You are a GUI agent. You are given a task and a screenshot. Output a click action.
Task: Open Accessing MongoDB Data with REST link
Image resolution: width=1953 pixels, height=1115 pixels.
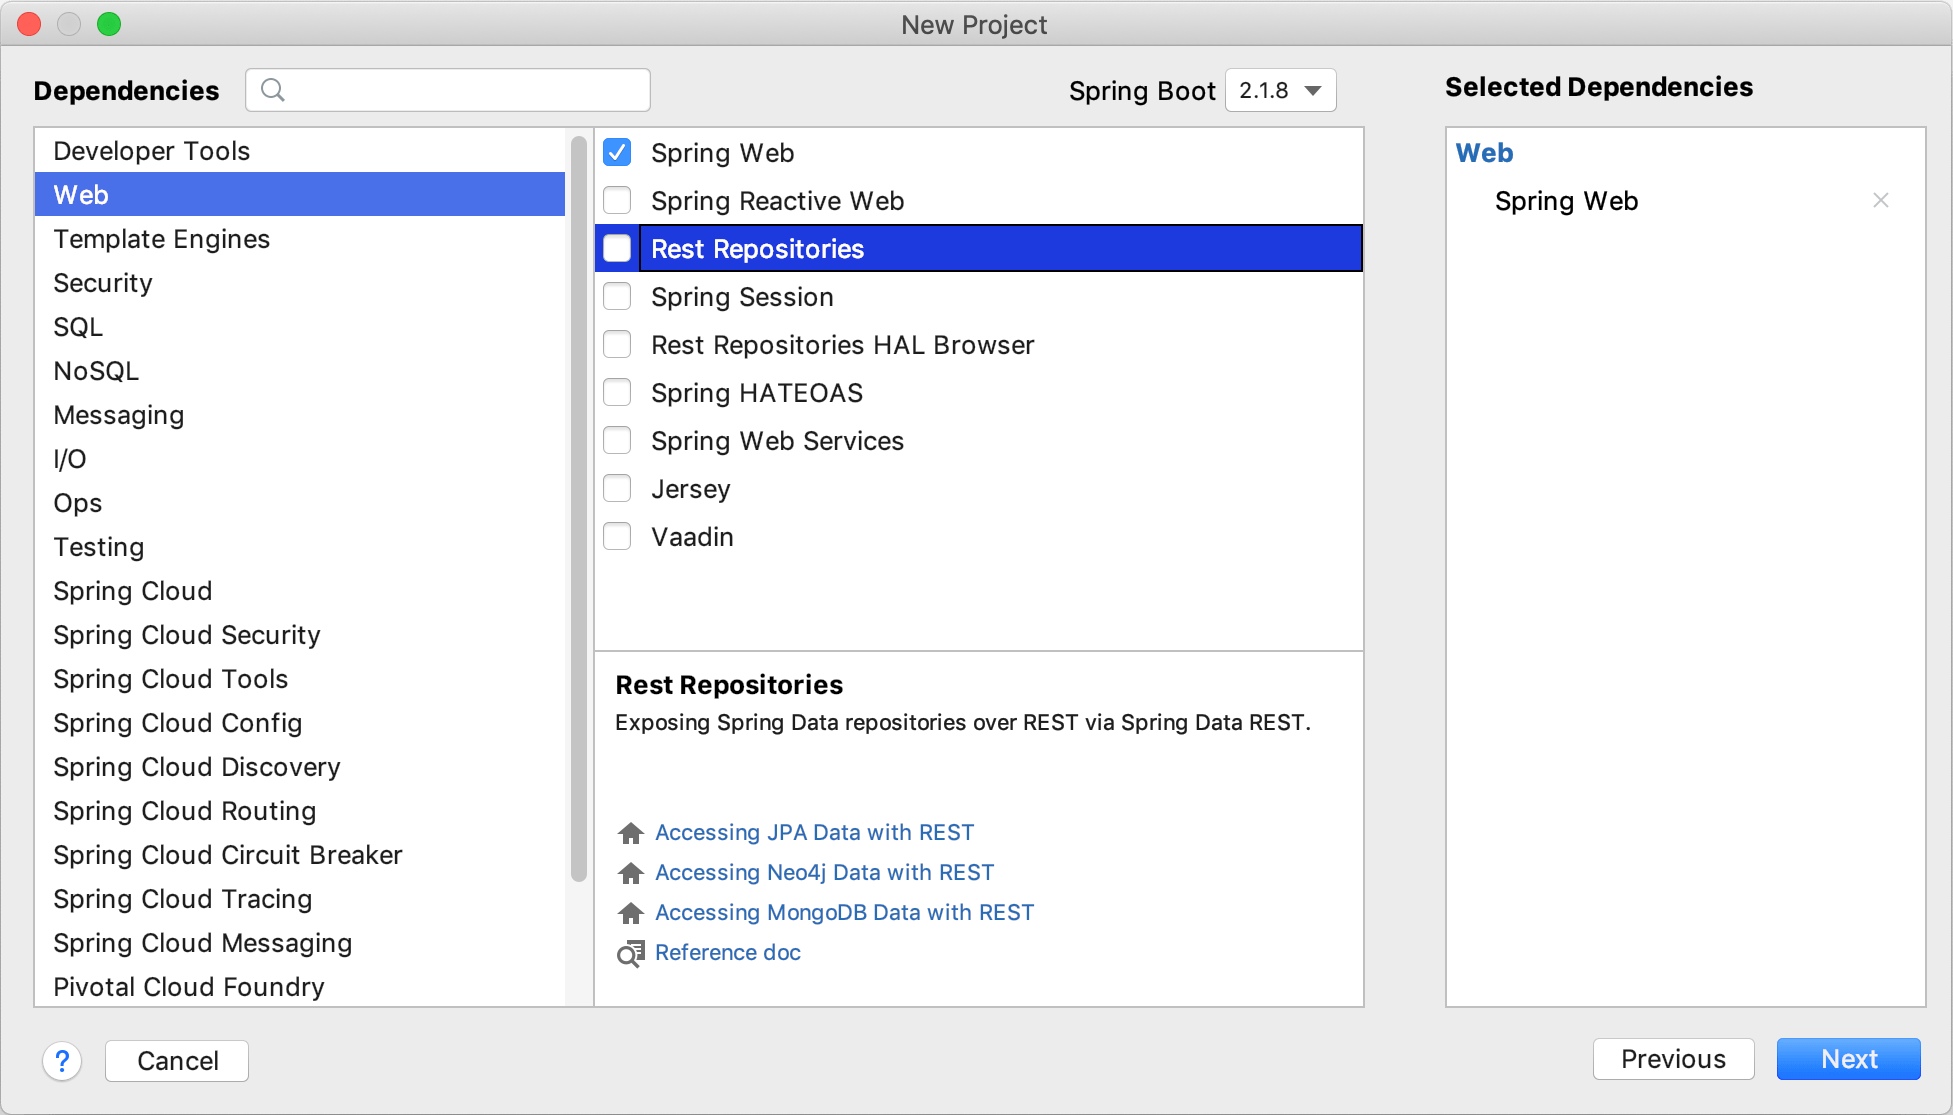[x=844, y=912]
